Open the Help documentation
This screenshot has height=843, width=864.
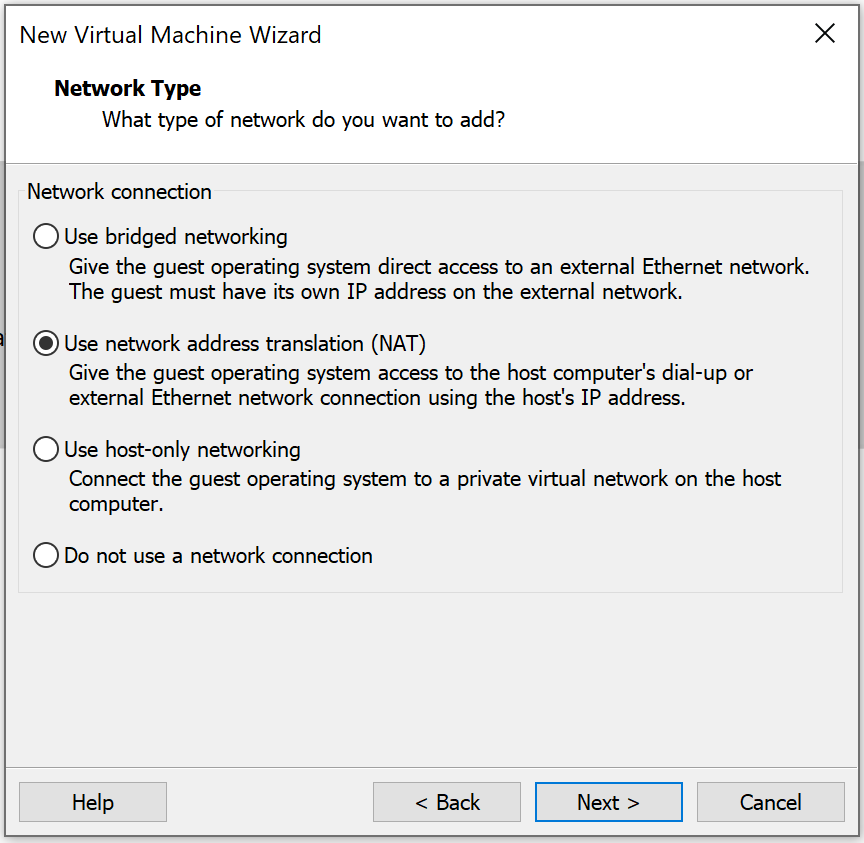(92, 801)
